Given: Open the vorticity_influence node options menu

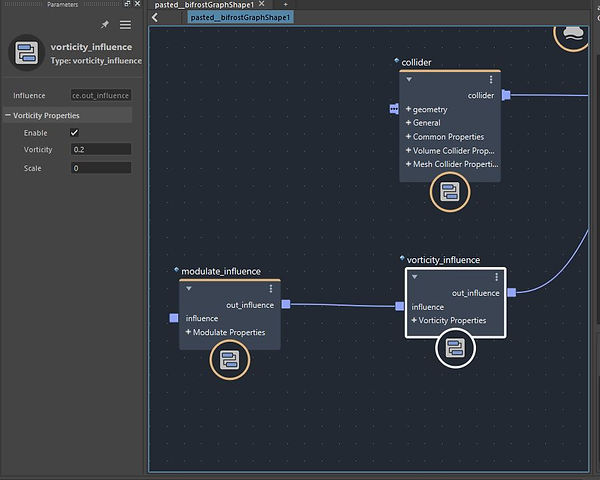Looking at the screenshot, I should coord(496,277).
